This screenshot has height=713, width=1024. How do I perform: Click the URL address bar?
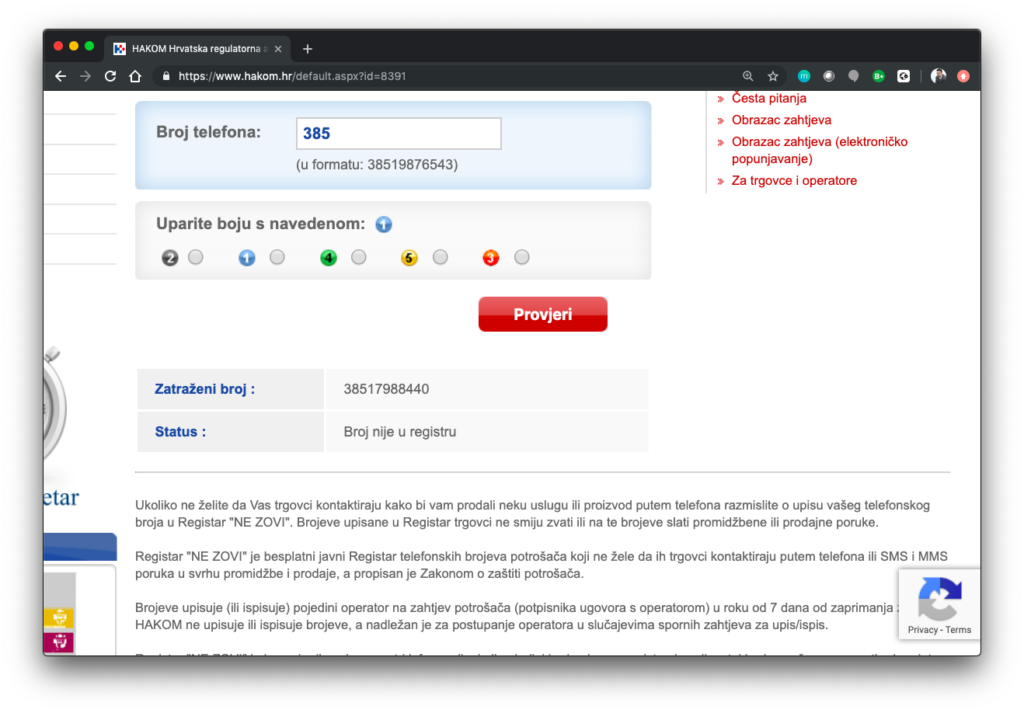tap(450, 76)
